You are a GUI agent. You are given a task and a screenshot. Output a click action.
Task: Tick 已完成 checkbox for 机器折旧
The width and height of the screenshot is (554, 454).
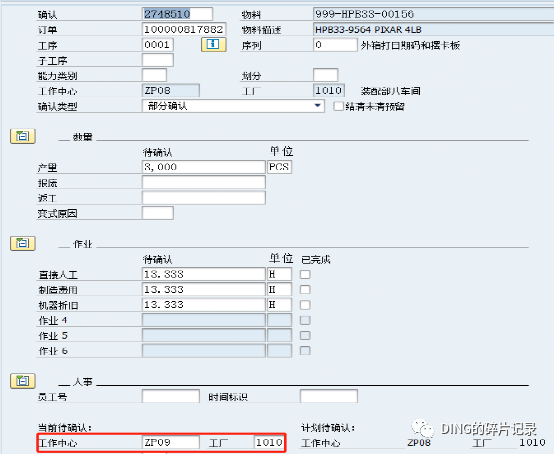point(305,305)
